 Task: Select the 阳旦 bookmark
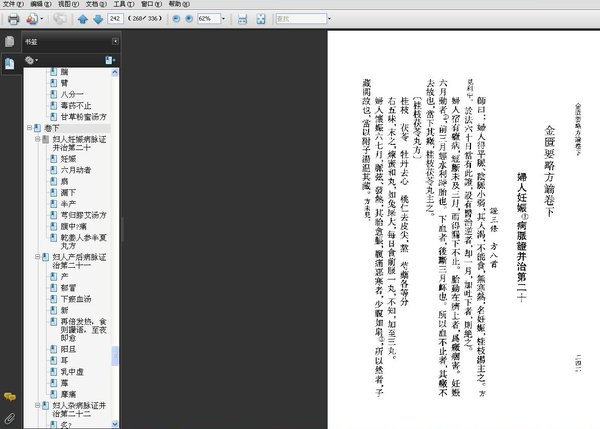pyautogui.click(x=68, y=349)
